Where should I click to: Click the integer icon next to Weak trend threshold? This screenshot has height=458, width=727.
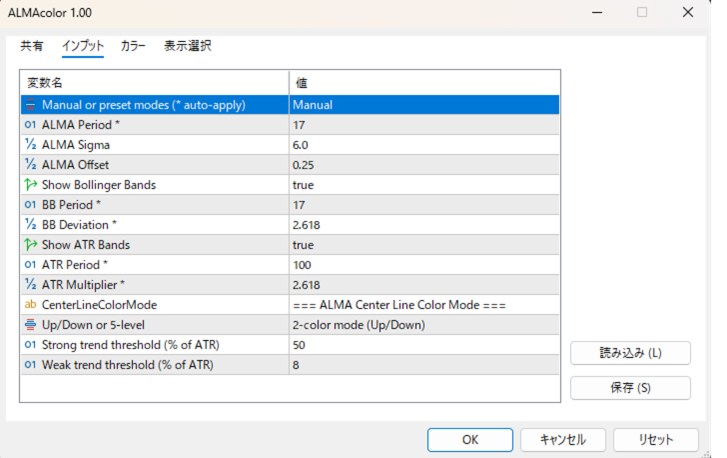[31, 364]
